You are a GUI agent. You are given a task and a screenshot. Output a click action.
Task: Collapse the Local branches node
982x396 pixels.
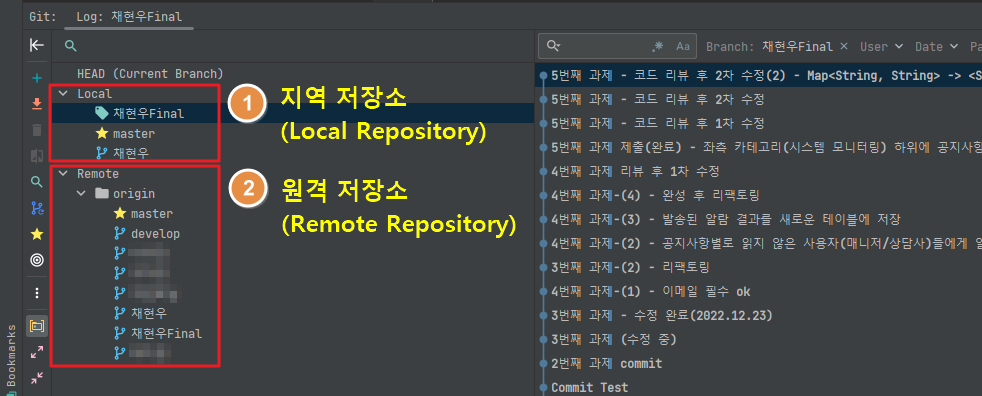63,93
